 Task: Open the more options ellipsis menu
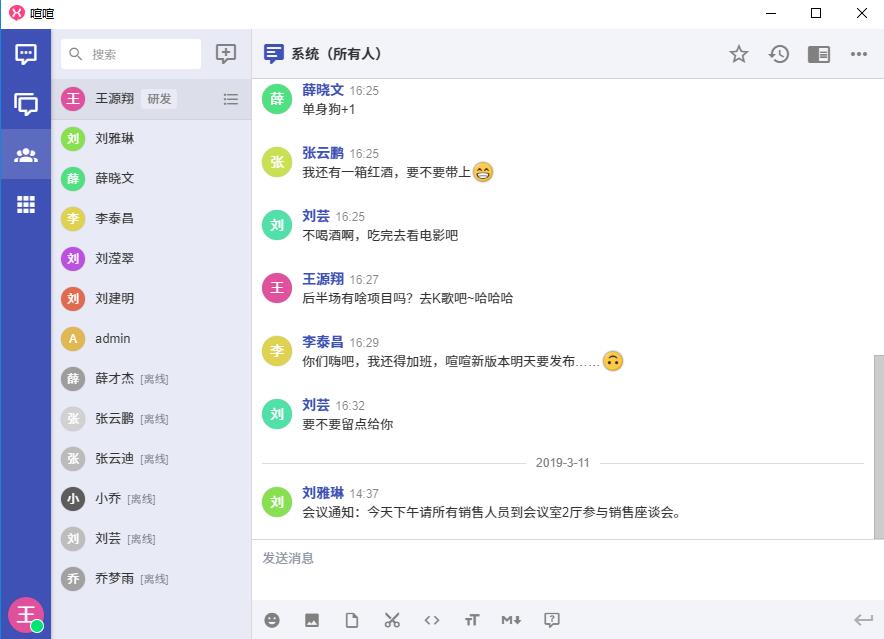[x=859, y=54]
